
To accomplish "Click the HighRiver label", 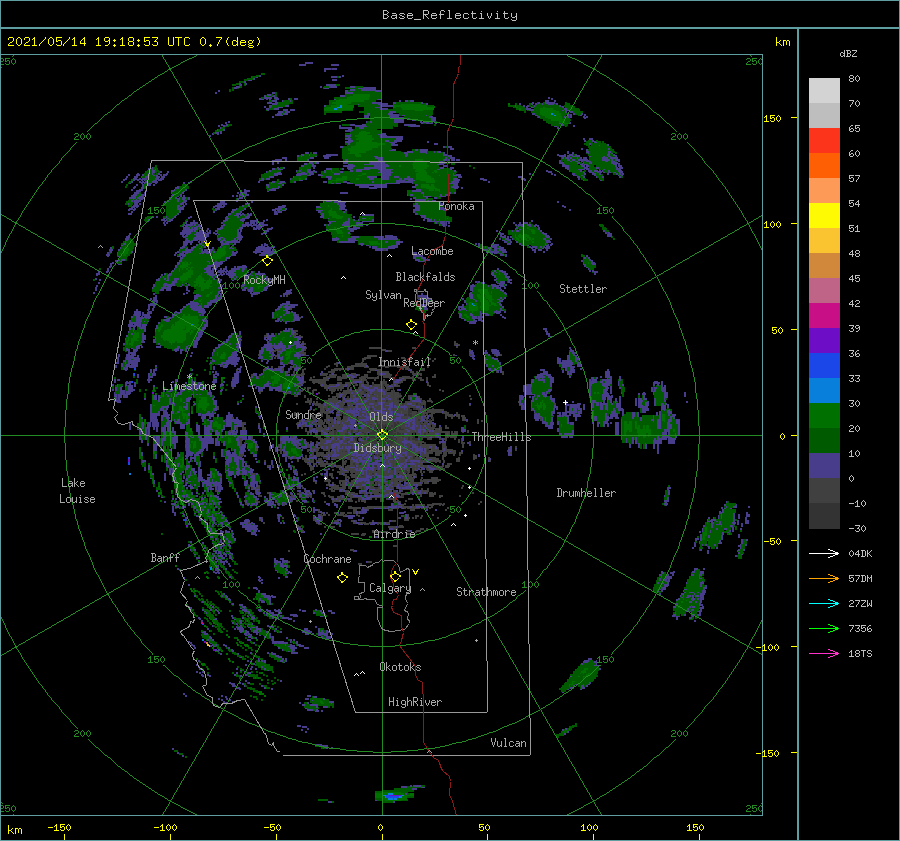I will [415, 702].
